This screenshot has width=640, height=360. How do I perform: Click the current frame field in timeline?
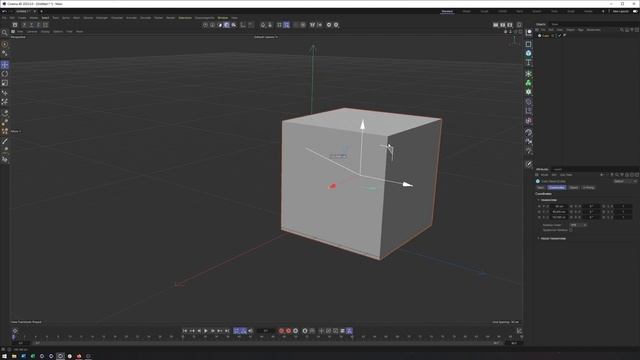[x=266, y=331]
